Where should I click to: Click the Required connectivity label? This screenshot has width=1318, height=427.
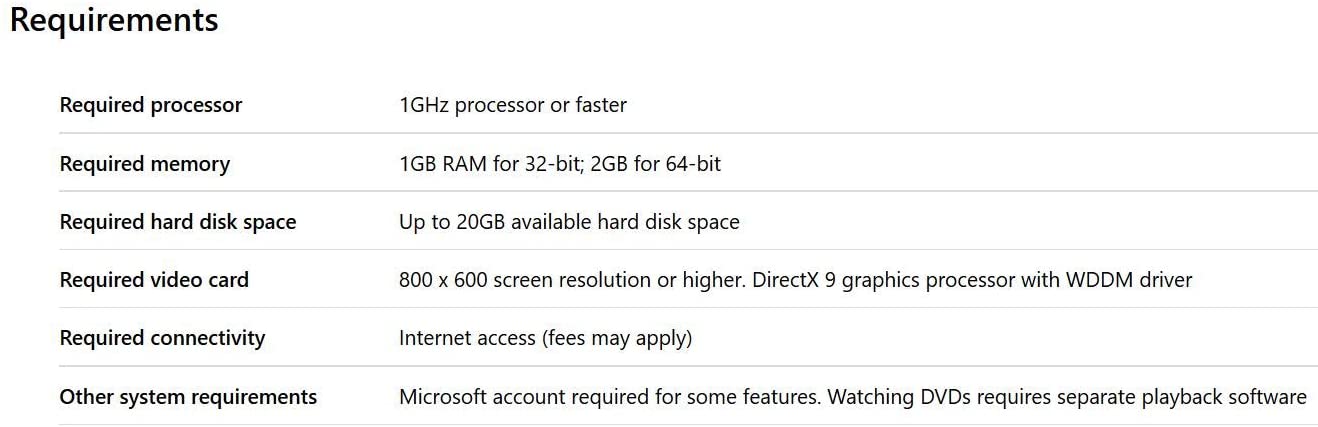(x=162, y=338)
